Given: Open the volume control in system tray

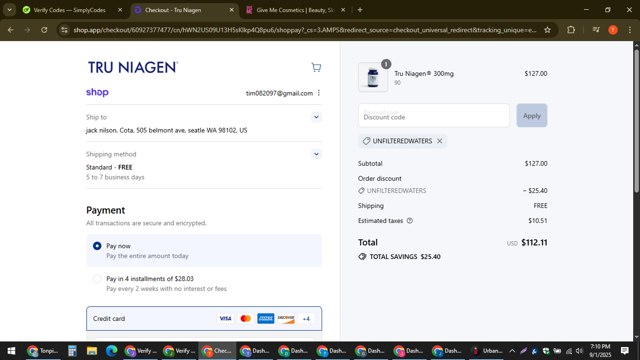Looking at the screenshot, I should click(579, 351).
